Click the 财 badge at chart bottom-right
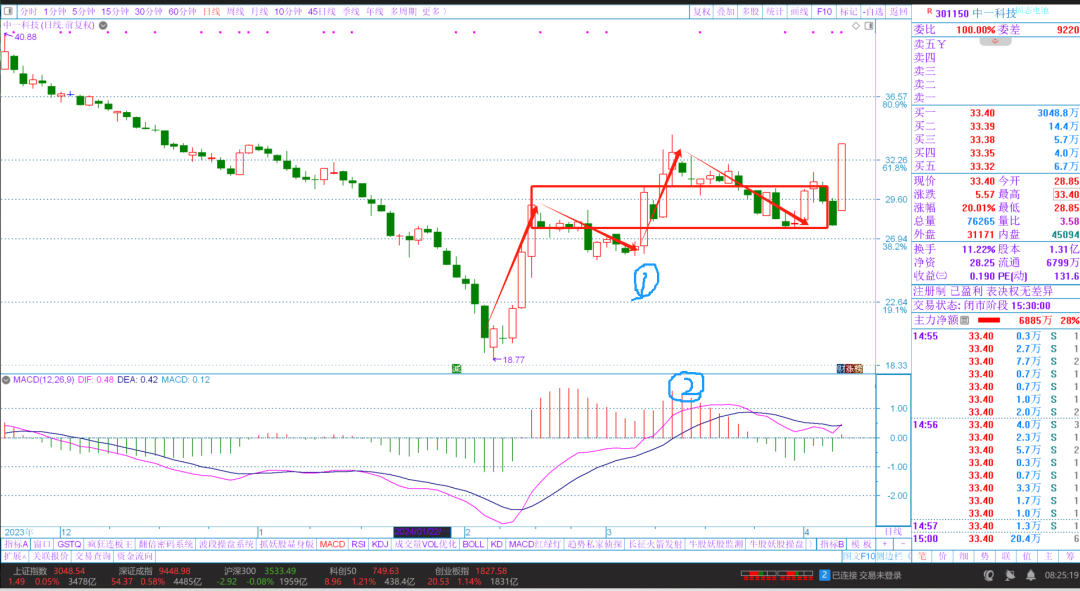This screenshot has height=591, width=1080. [x=842, y=369]
